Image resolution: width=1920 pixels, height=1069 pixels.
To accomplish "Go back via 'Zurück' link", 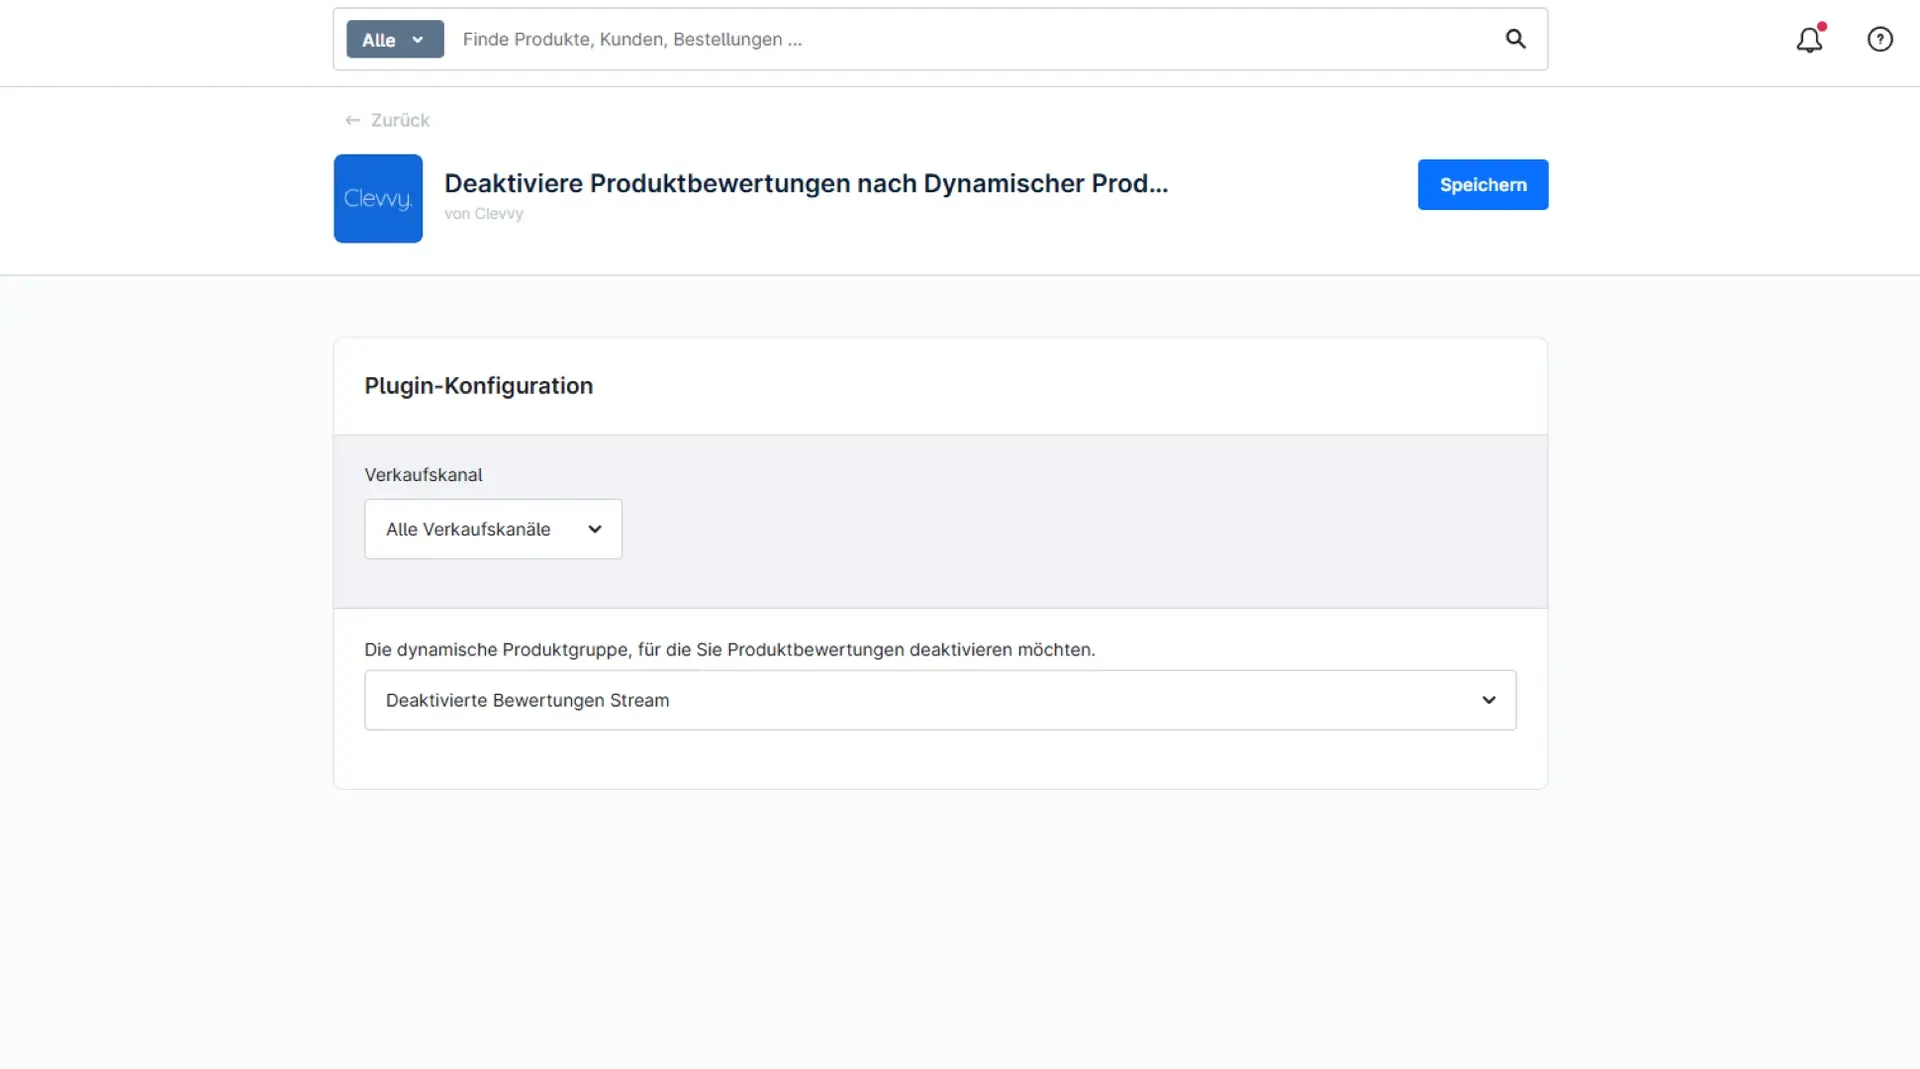I will 387,120.
